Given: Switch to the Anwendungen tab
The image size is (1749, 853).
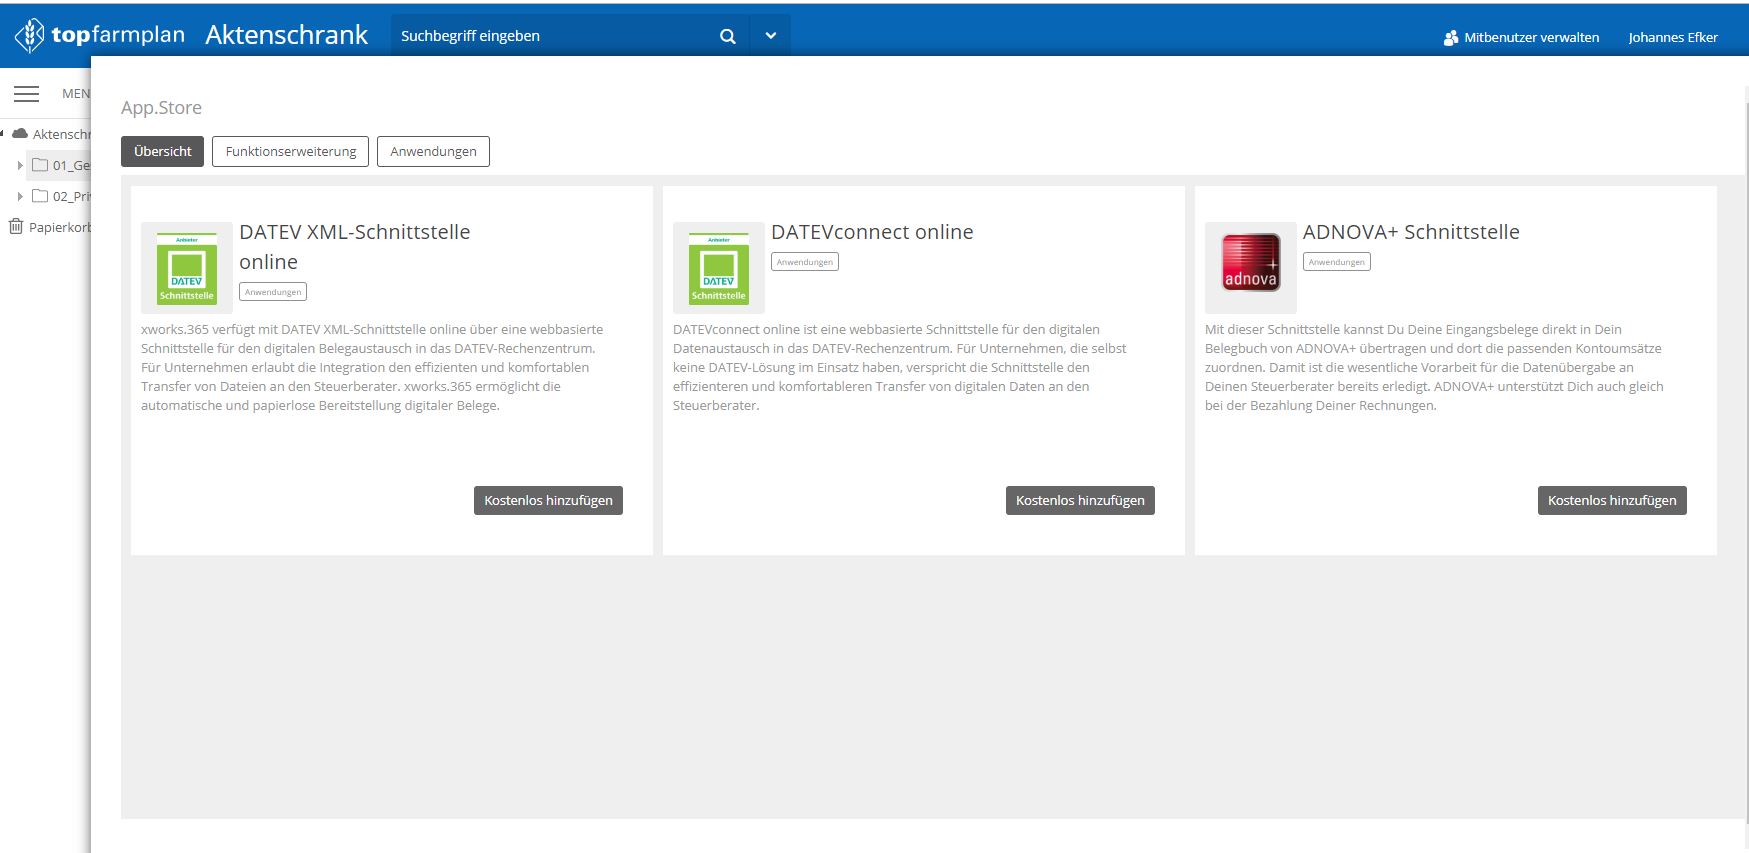Looking at the screenshot, I should [x=433, y=152].
